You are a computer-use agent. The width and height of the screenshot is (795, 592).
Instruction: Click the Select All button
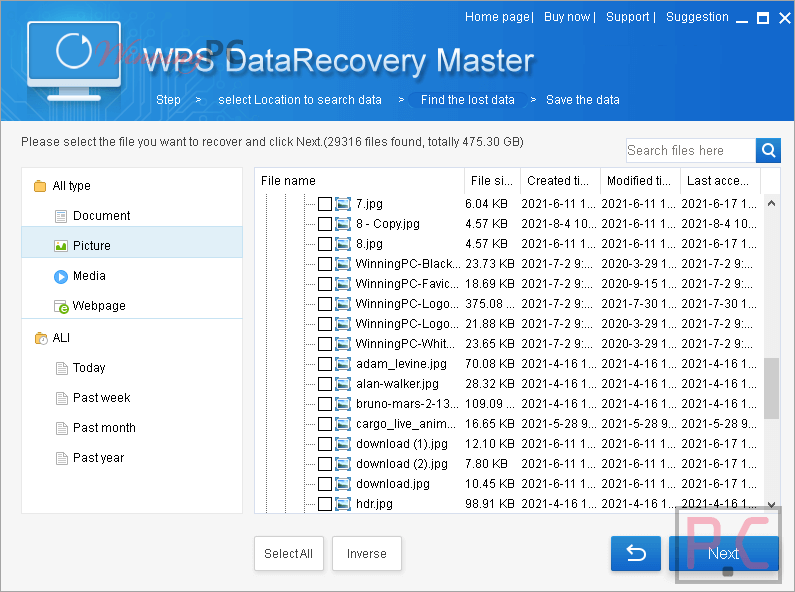[288, 553]
